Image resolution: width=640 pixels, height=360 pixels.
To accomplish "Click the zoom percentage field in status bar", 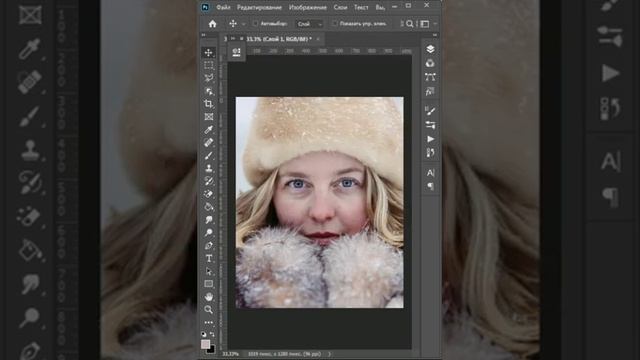I will 231,354.
